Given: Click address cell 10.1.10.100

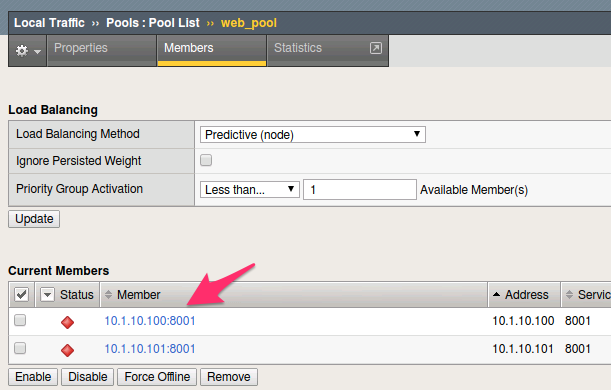Looking at the screenshot, I should tap(523, 321).
